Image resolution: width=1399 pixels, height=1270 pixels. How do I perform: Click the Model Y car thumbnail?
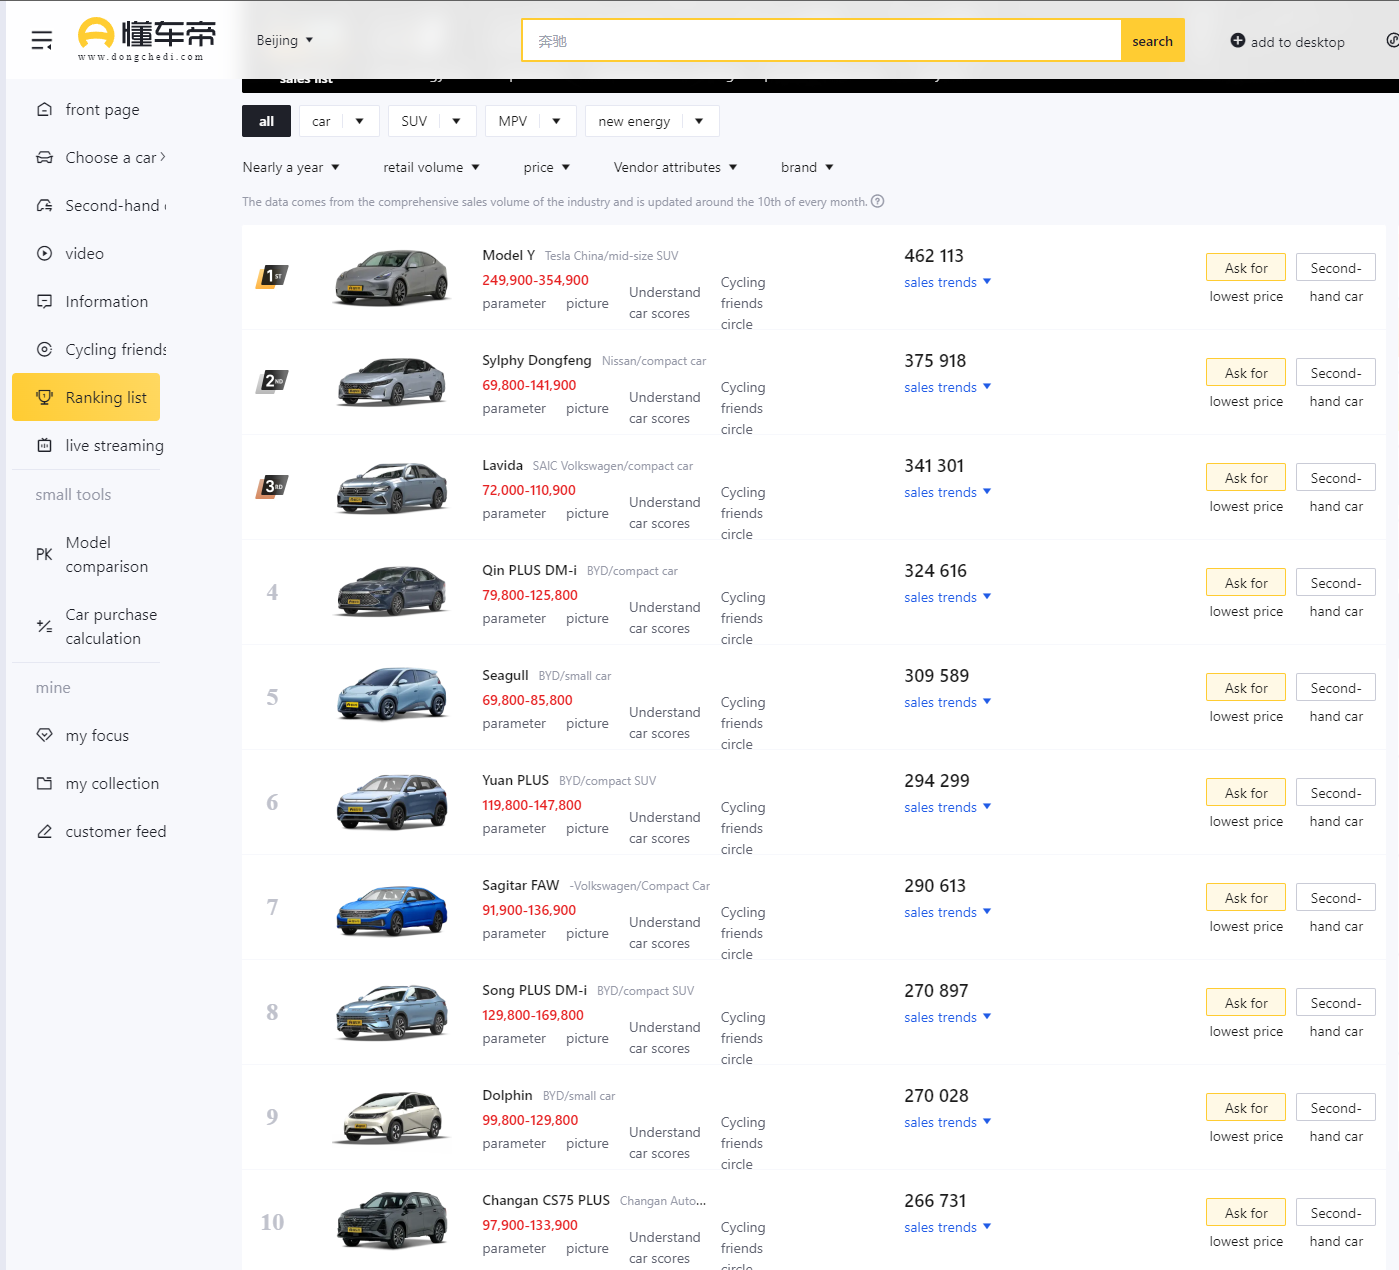[x=391, y=277]
